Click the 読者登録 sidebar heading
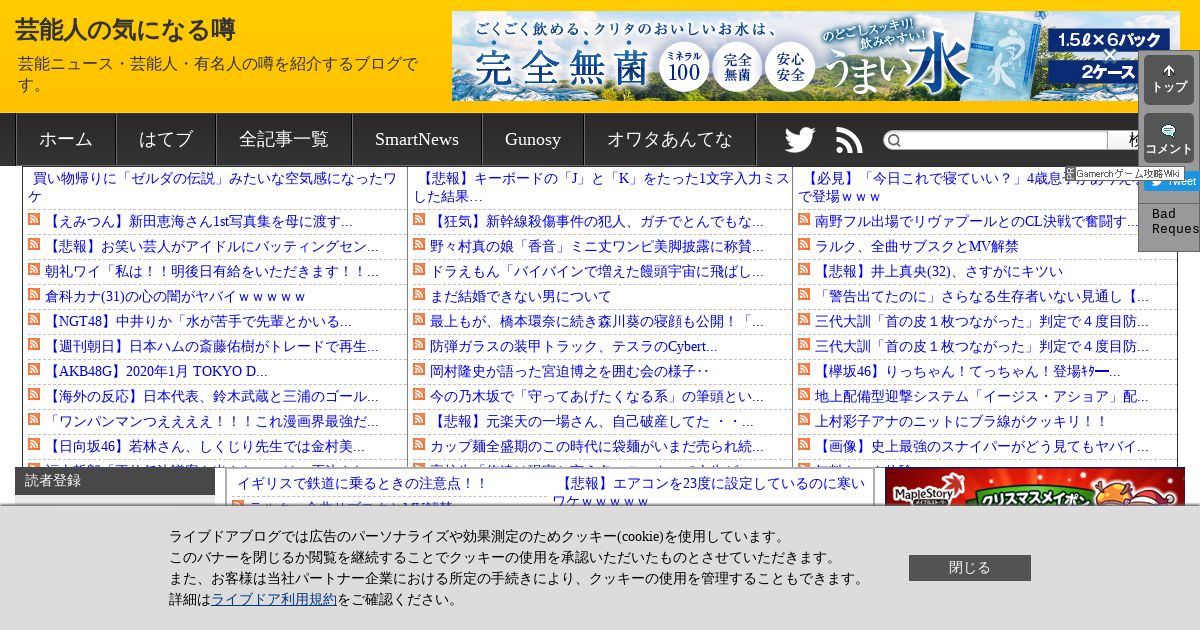The image size is (1200, 630). (x=115, y=481)
